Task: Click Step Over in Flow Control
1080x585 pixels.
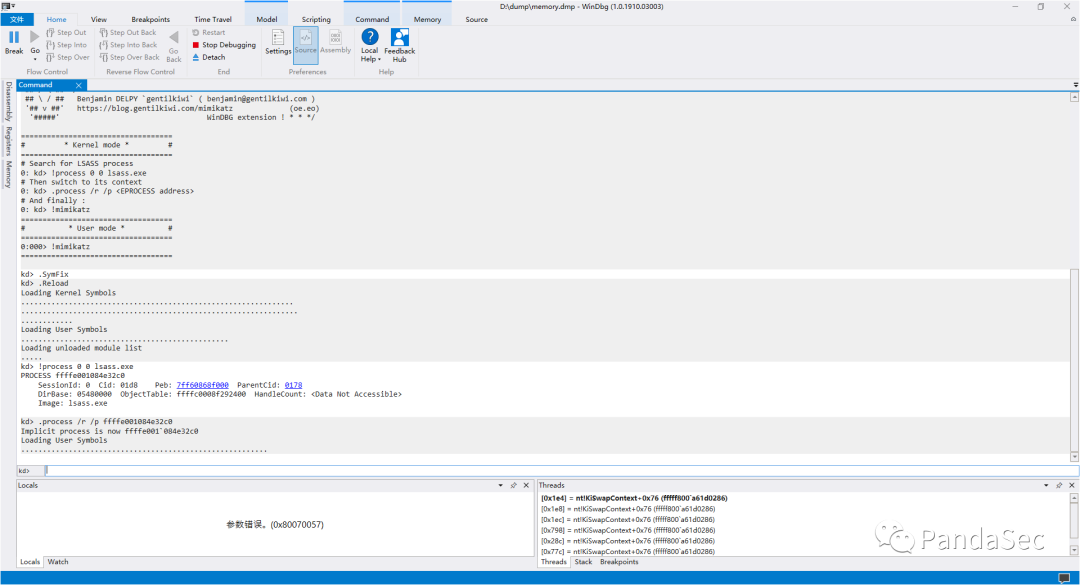Action: (x=68, y=57)
